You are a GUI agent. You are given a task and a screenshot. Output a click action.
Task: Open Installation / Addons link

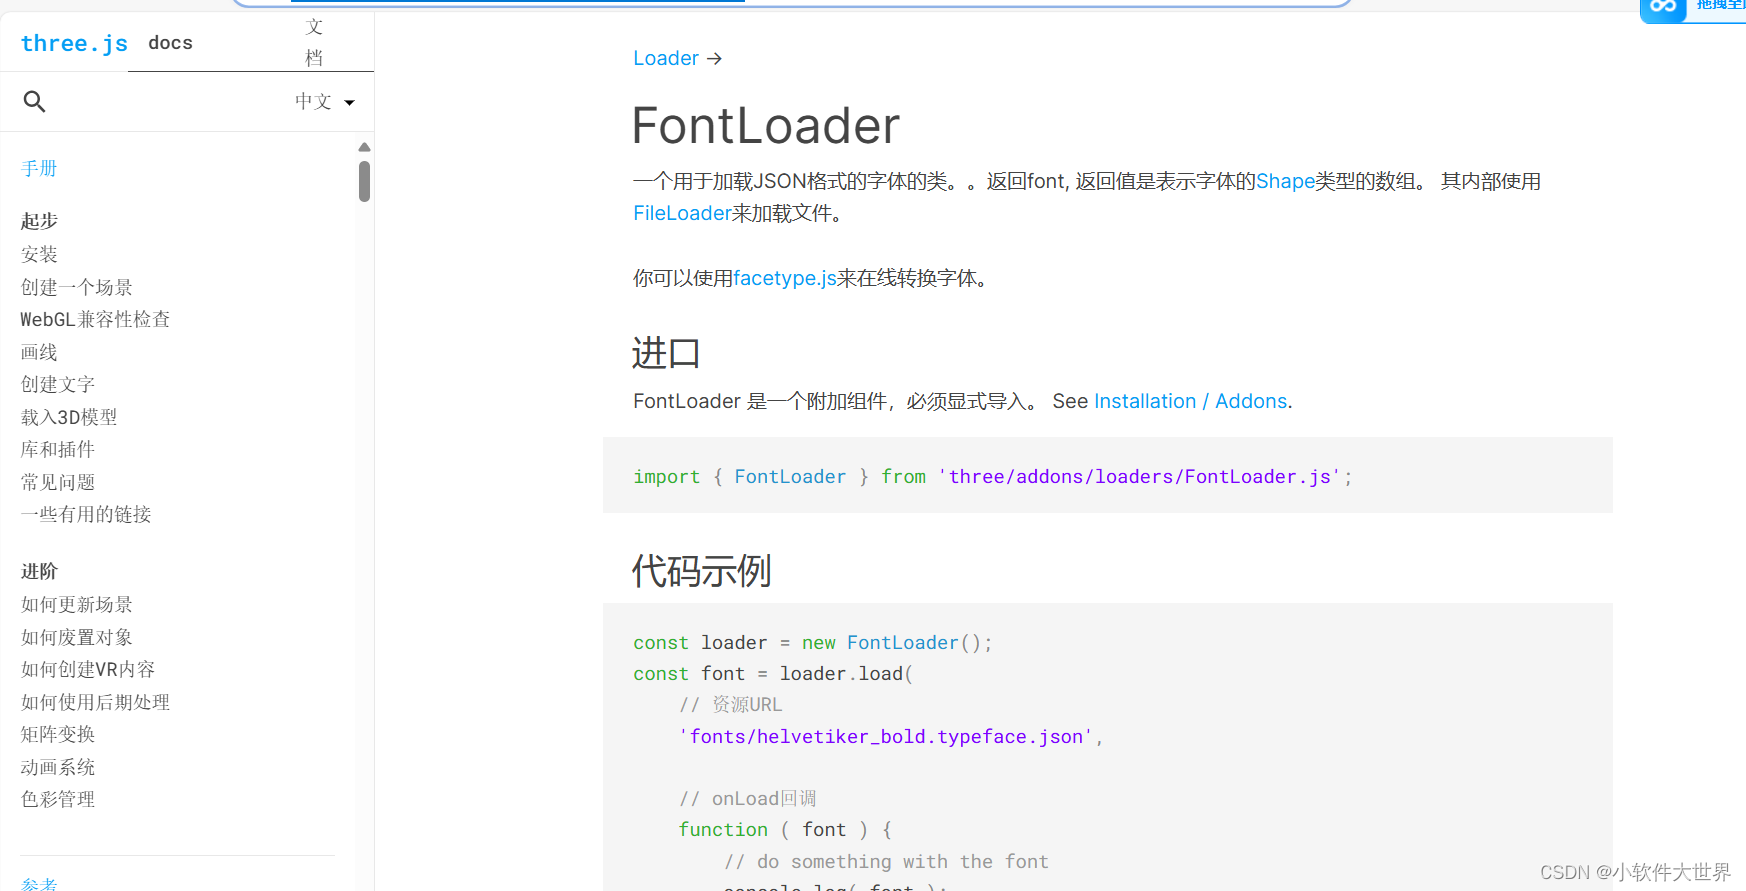click(1190, 401)
